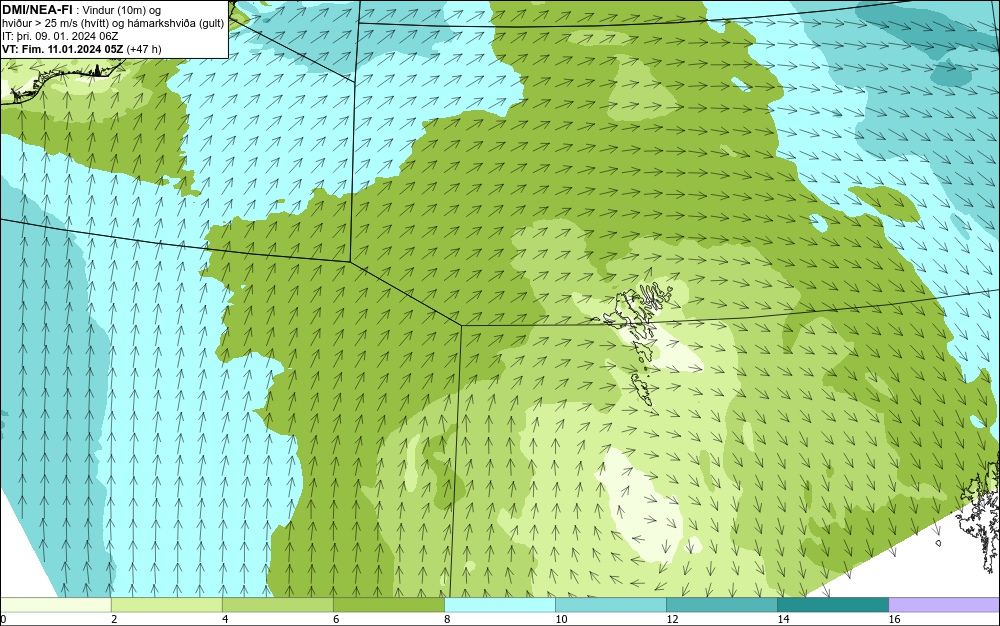
Task: Click the coastline outline at the right edge
Action: (x=980, y=513)
